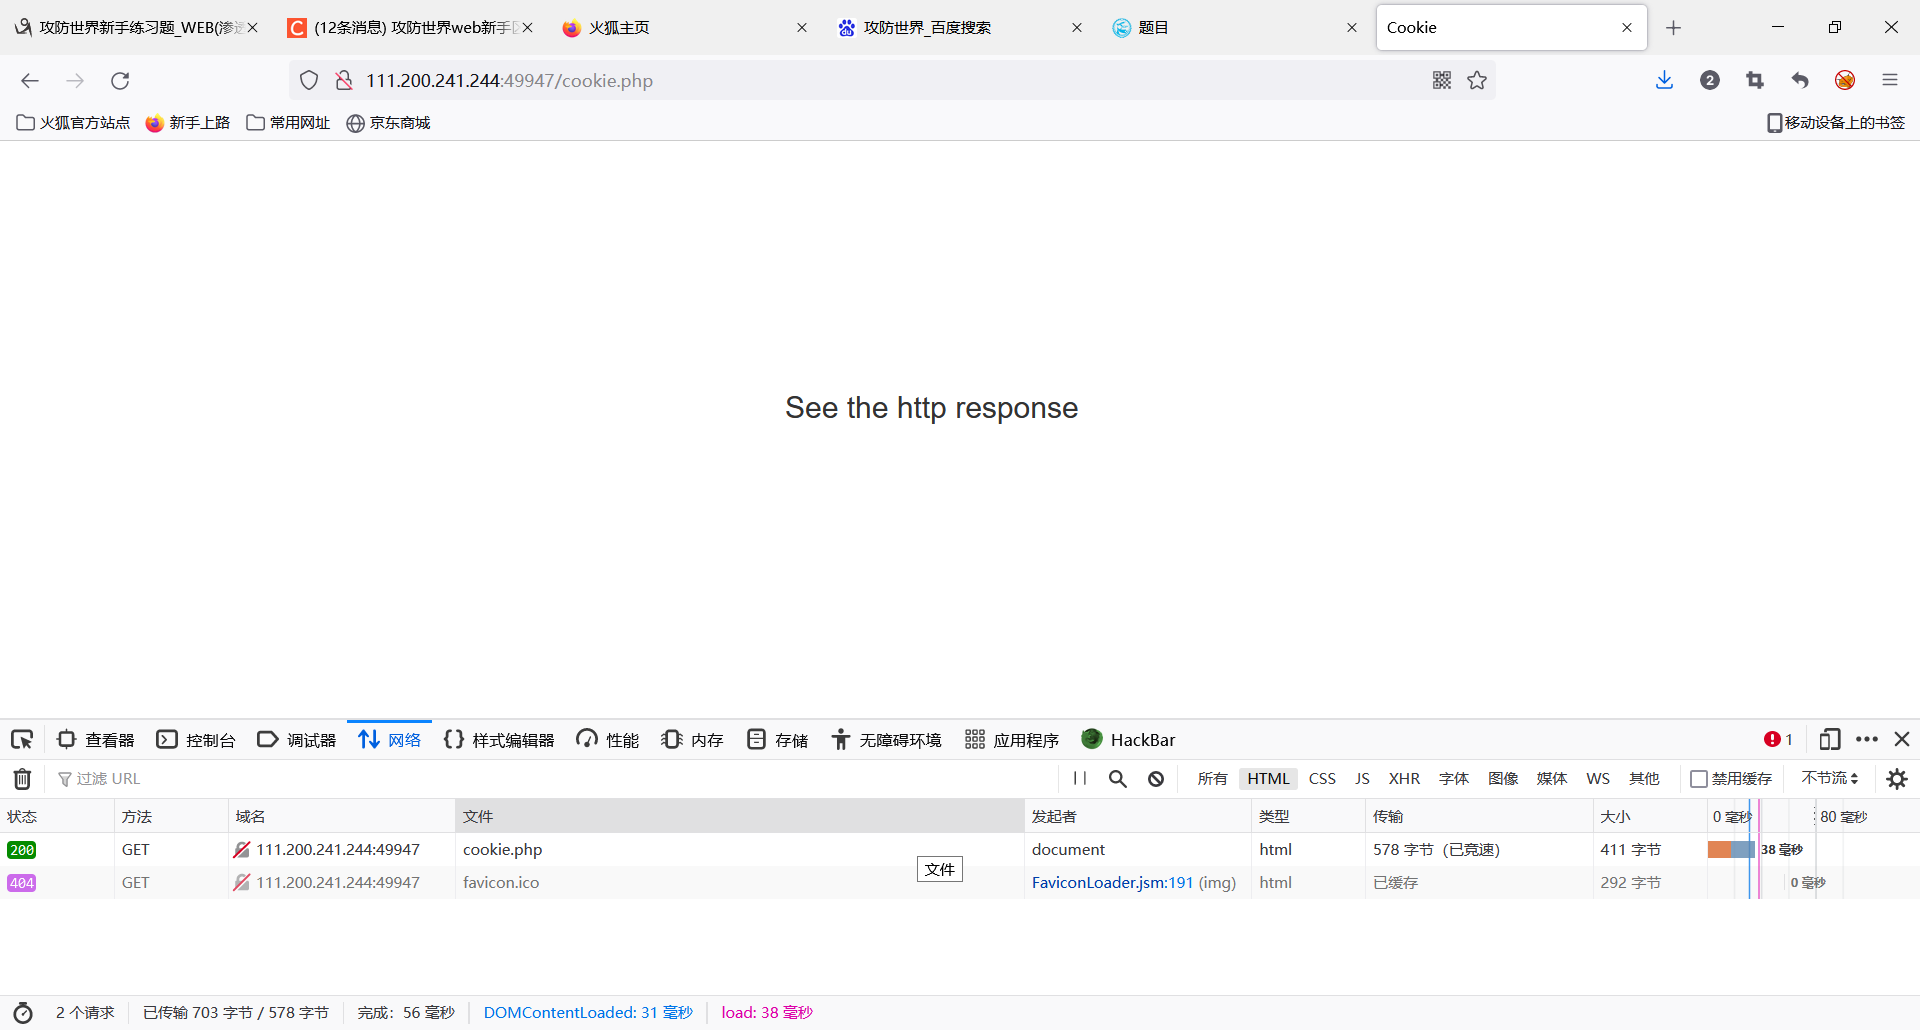Pause network recording
1920x1030 pixels.
(1080, 778)
